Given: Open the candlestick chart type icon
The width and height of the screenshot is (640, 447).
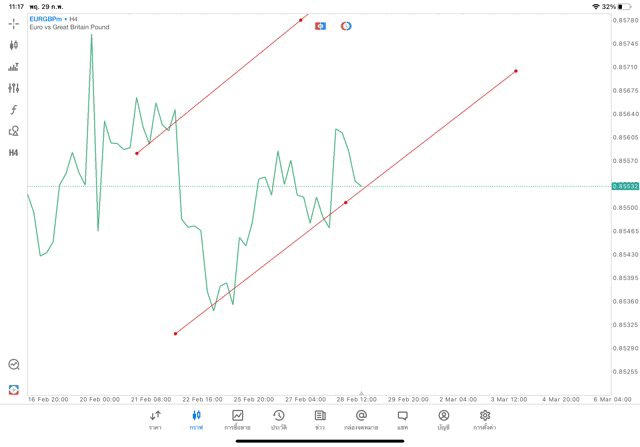Looking at the screenshot, I should pyautogui.click(x=14, y=45).
